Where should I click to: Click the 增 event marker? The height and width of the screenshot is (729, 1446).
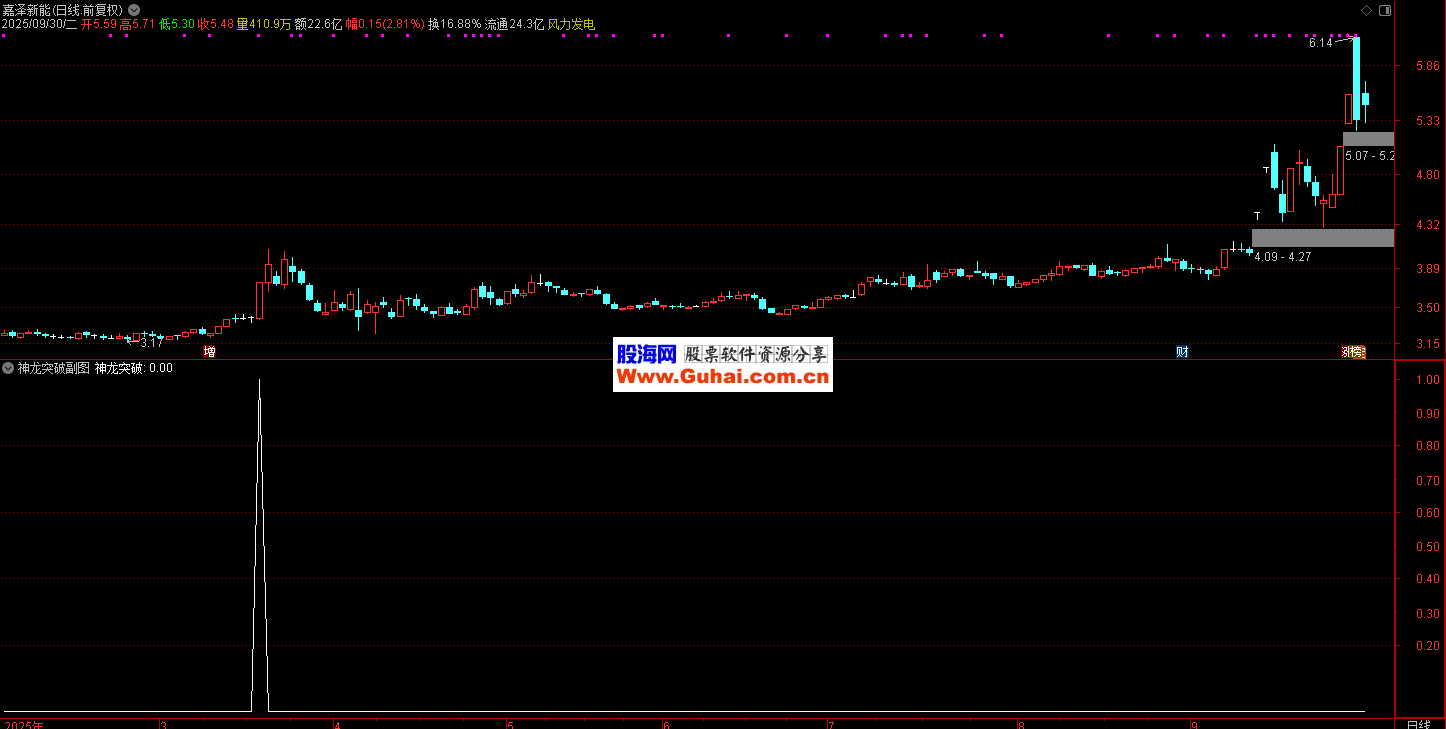(x=209, y=352)
